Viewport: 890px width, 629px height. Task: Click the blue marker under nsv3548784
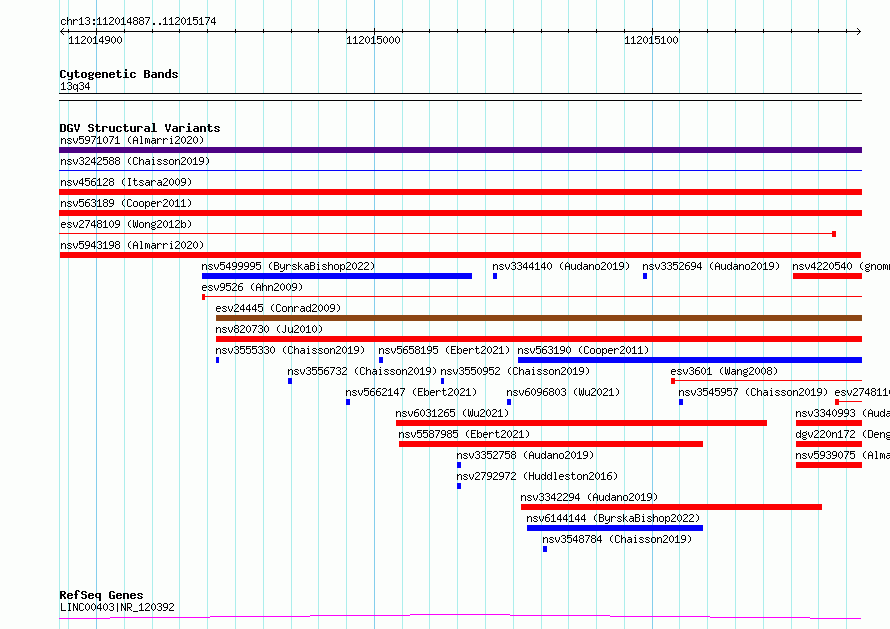click(545, 549)
